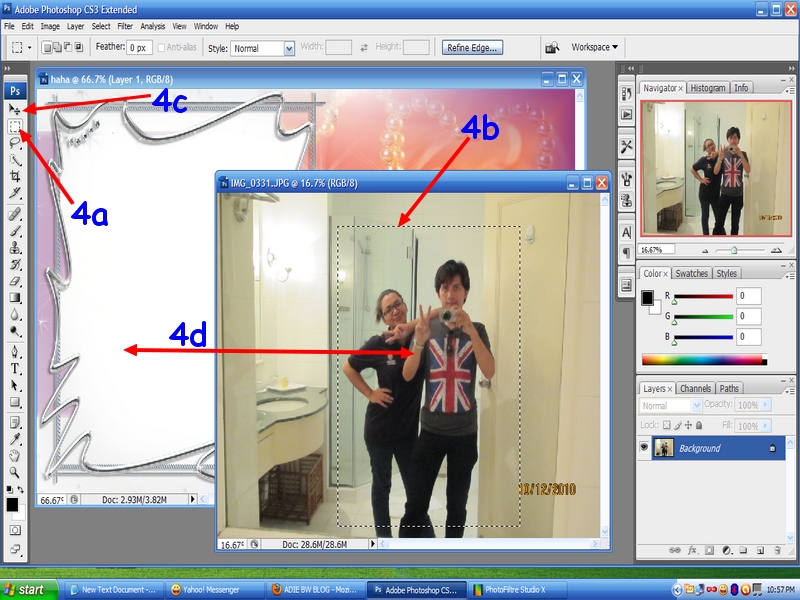This screenshot has height=600, width=800.
Task: Open the Windows start menu
Action: 29,589
